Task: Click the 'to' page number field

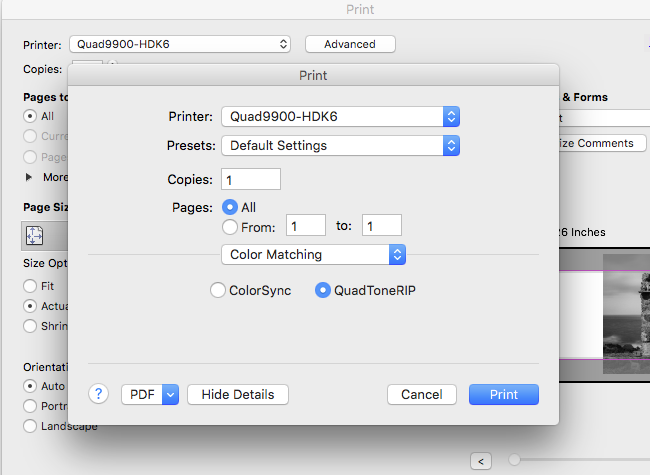Action: 381,226
